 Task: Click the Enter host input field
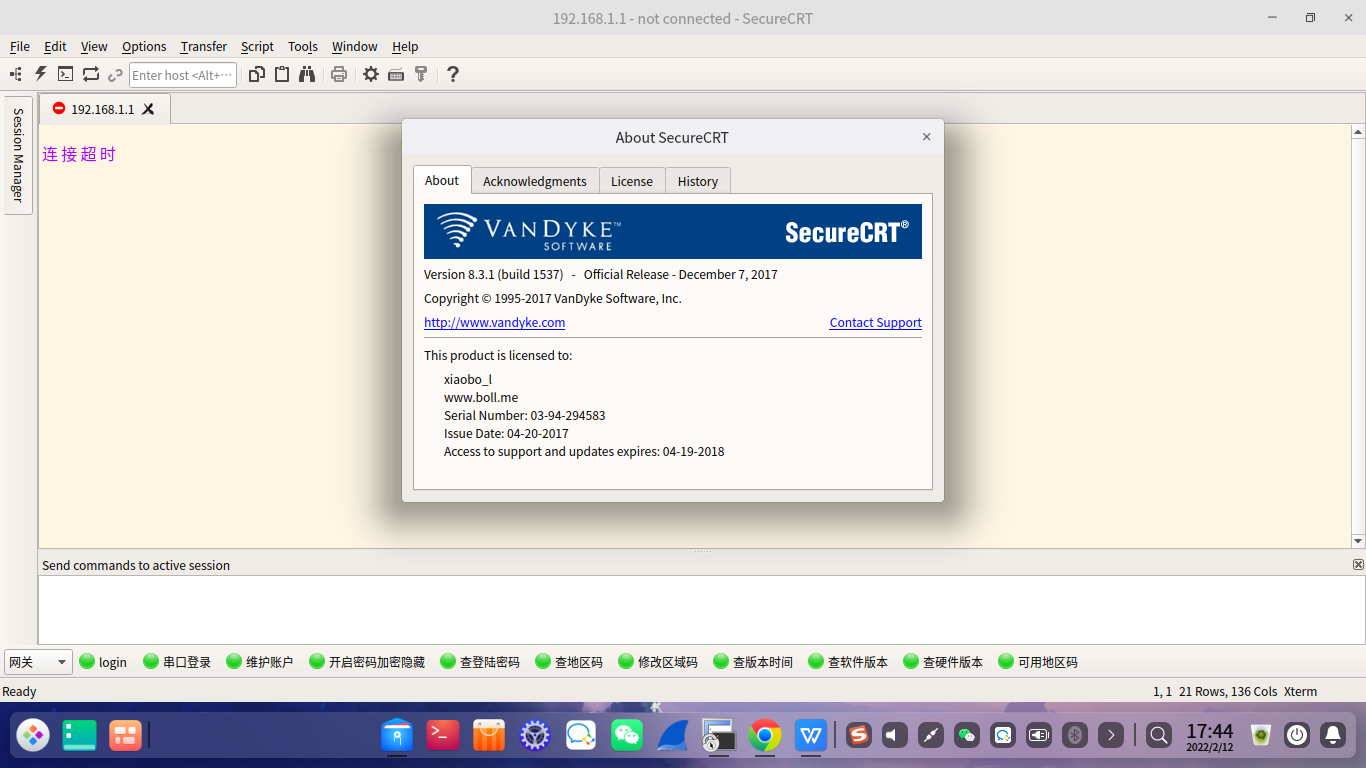[x=183, y=75]
